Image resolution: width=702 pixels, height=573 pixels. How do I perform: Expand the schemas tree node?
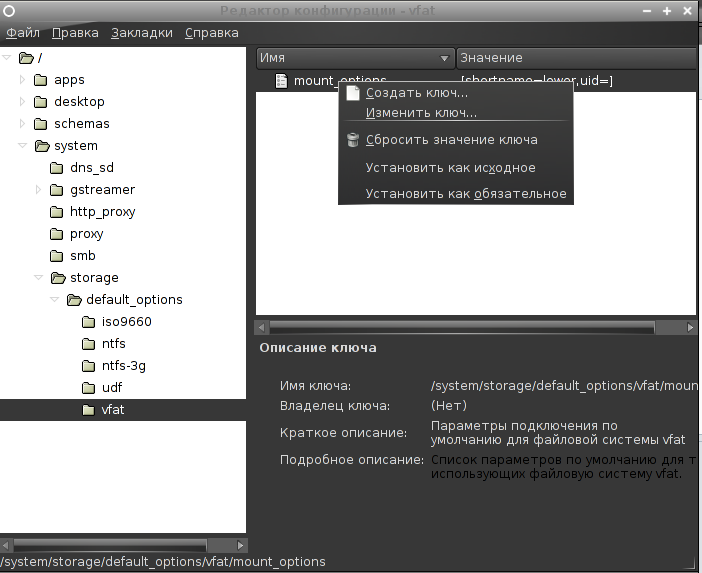[22, 124]
